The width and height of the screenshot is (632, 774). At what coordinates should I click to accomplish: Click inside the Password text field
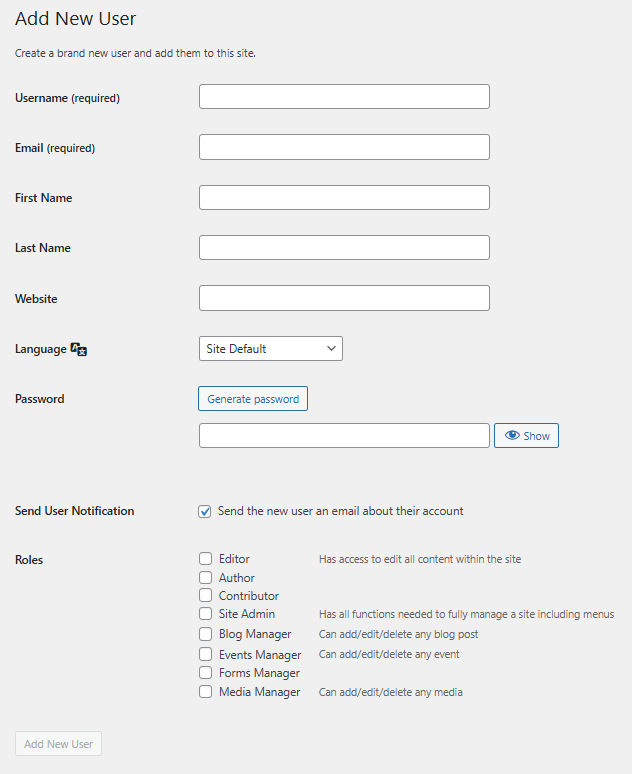(x=344, y=436)
